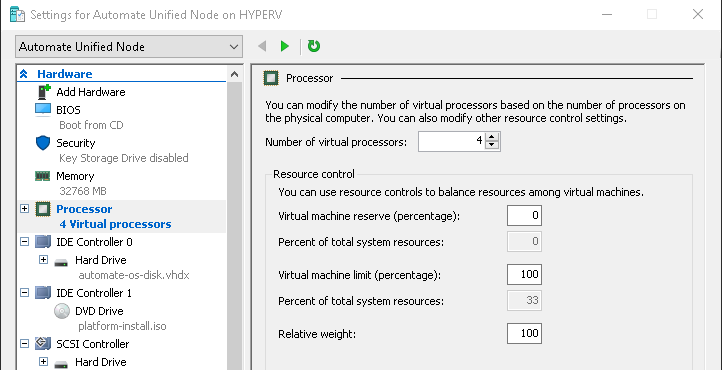The width and height of the screenshot is (722, 370).
Task: Collapse the IDE Controller 0 node
Action: 24,242
